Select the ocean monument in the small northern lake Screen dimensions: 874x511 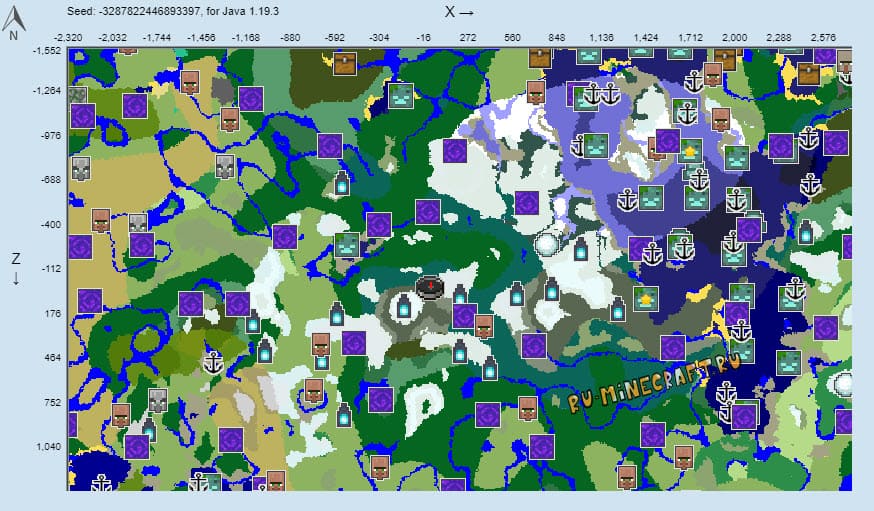tap(401, 96)
